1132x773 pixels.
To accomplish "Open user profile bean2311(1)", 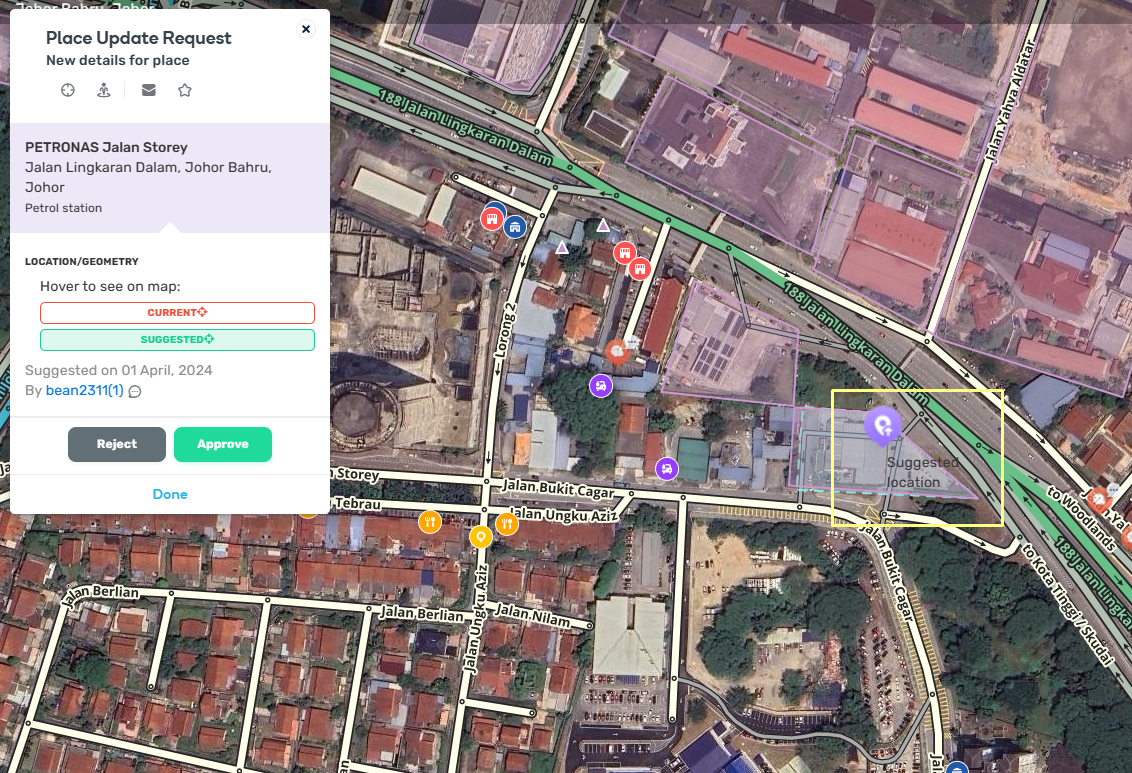I will [84, 390].
